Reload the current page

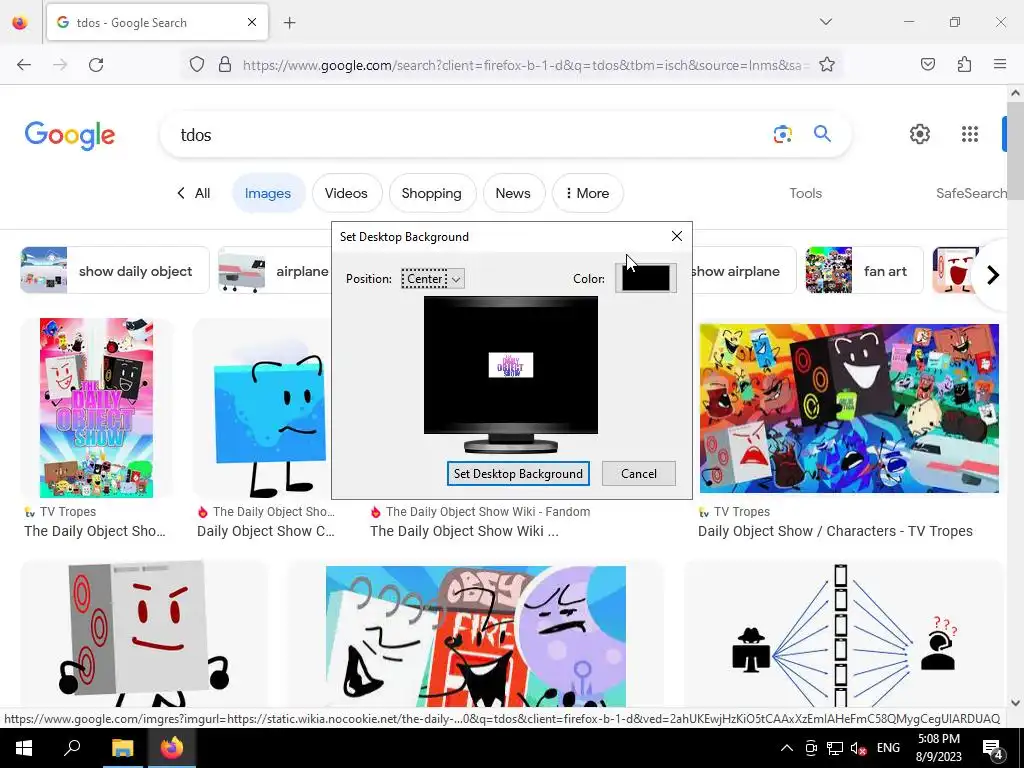click(x=96, y=65)
